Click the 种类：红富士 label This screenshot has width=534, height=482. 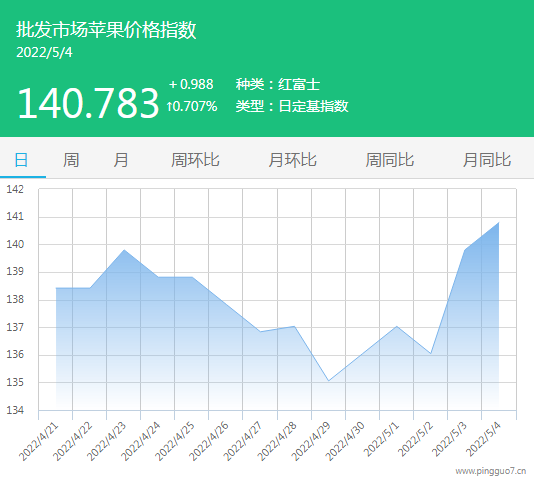click(278, 84)
